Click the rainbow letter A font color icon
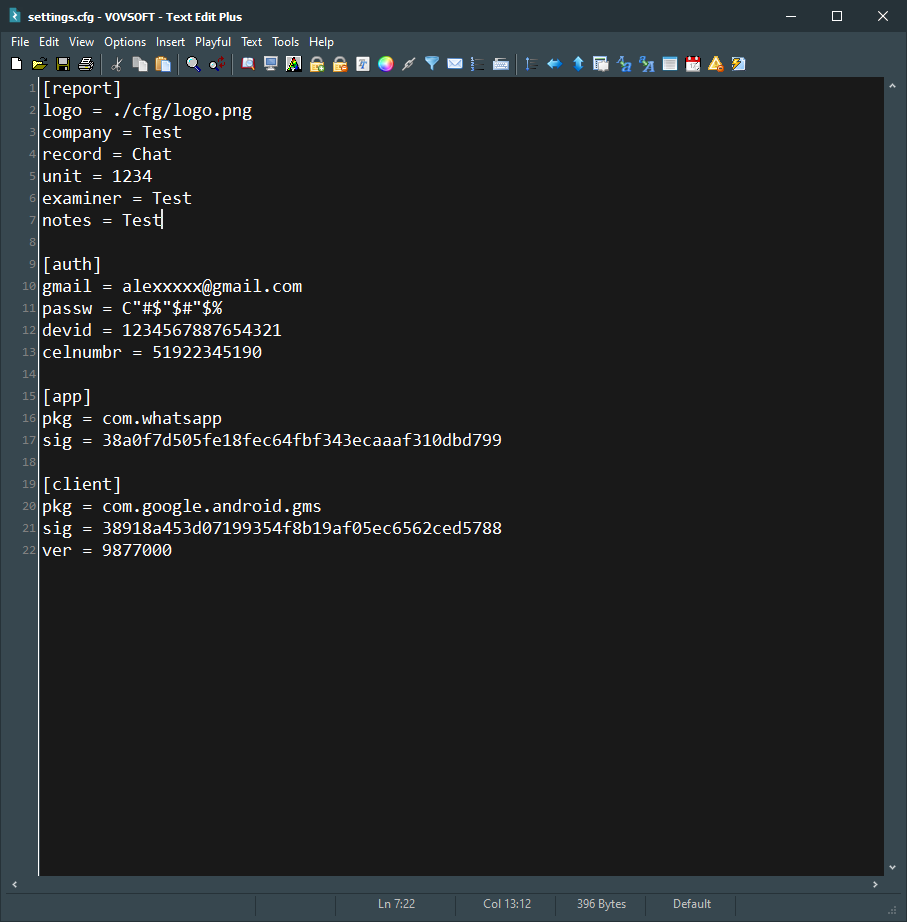The width and height of the screenshot is (907, 922). click(294, 64)
